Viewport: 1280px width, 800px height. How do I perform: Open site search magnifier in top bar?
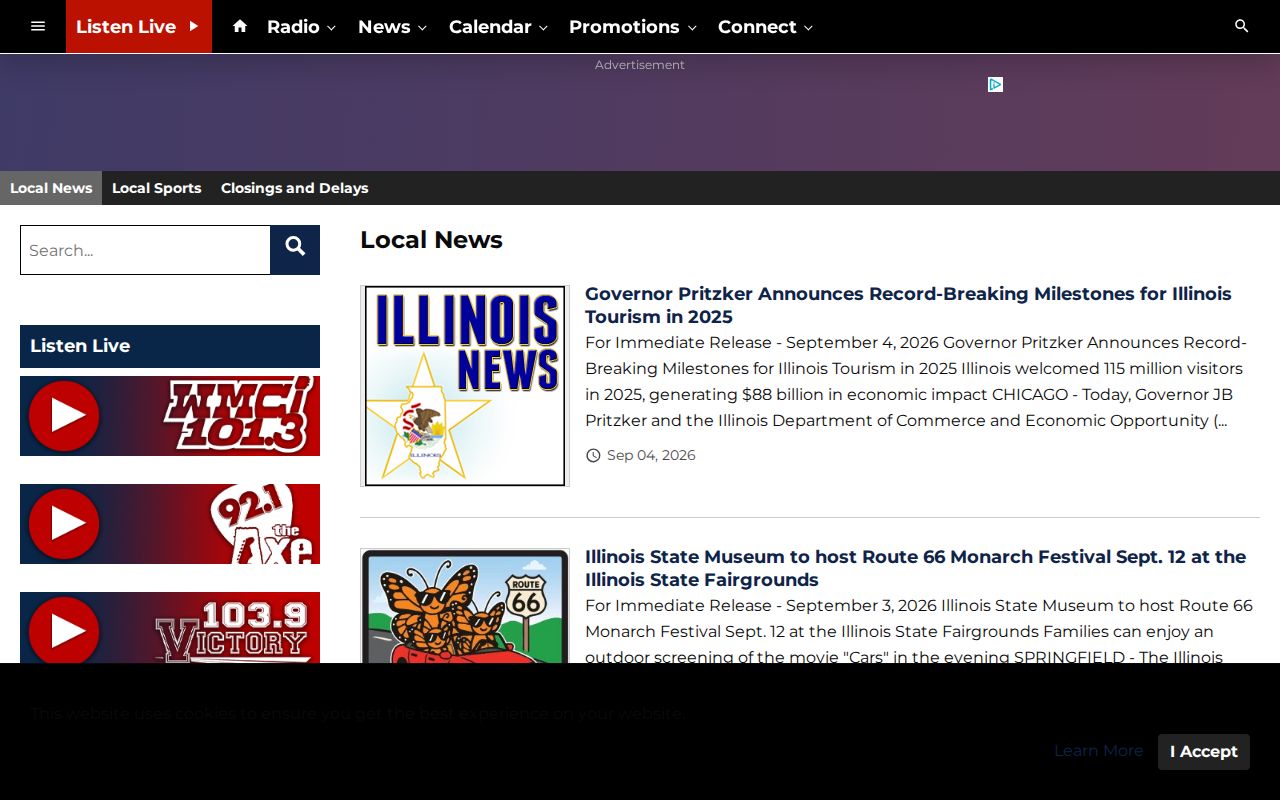[x=1242, y=26]
